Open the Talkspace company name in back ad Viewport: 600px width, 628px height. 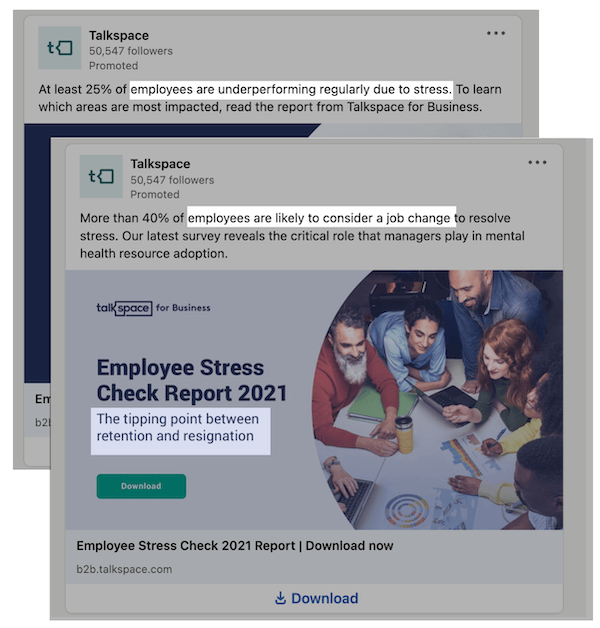click(119, 35)
